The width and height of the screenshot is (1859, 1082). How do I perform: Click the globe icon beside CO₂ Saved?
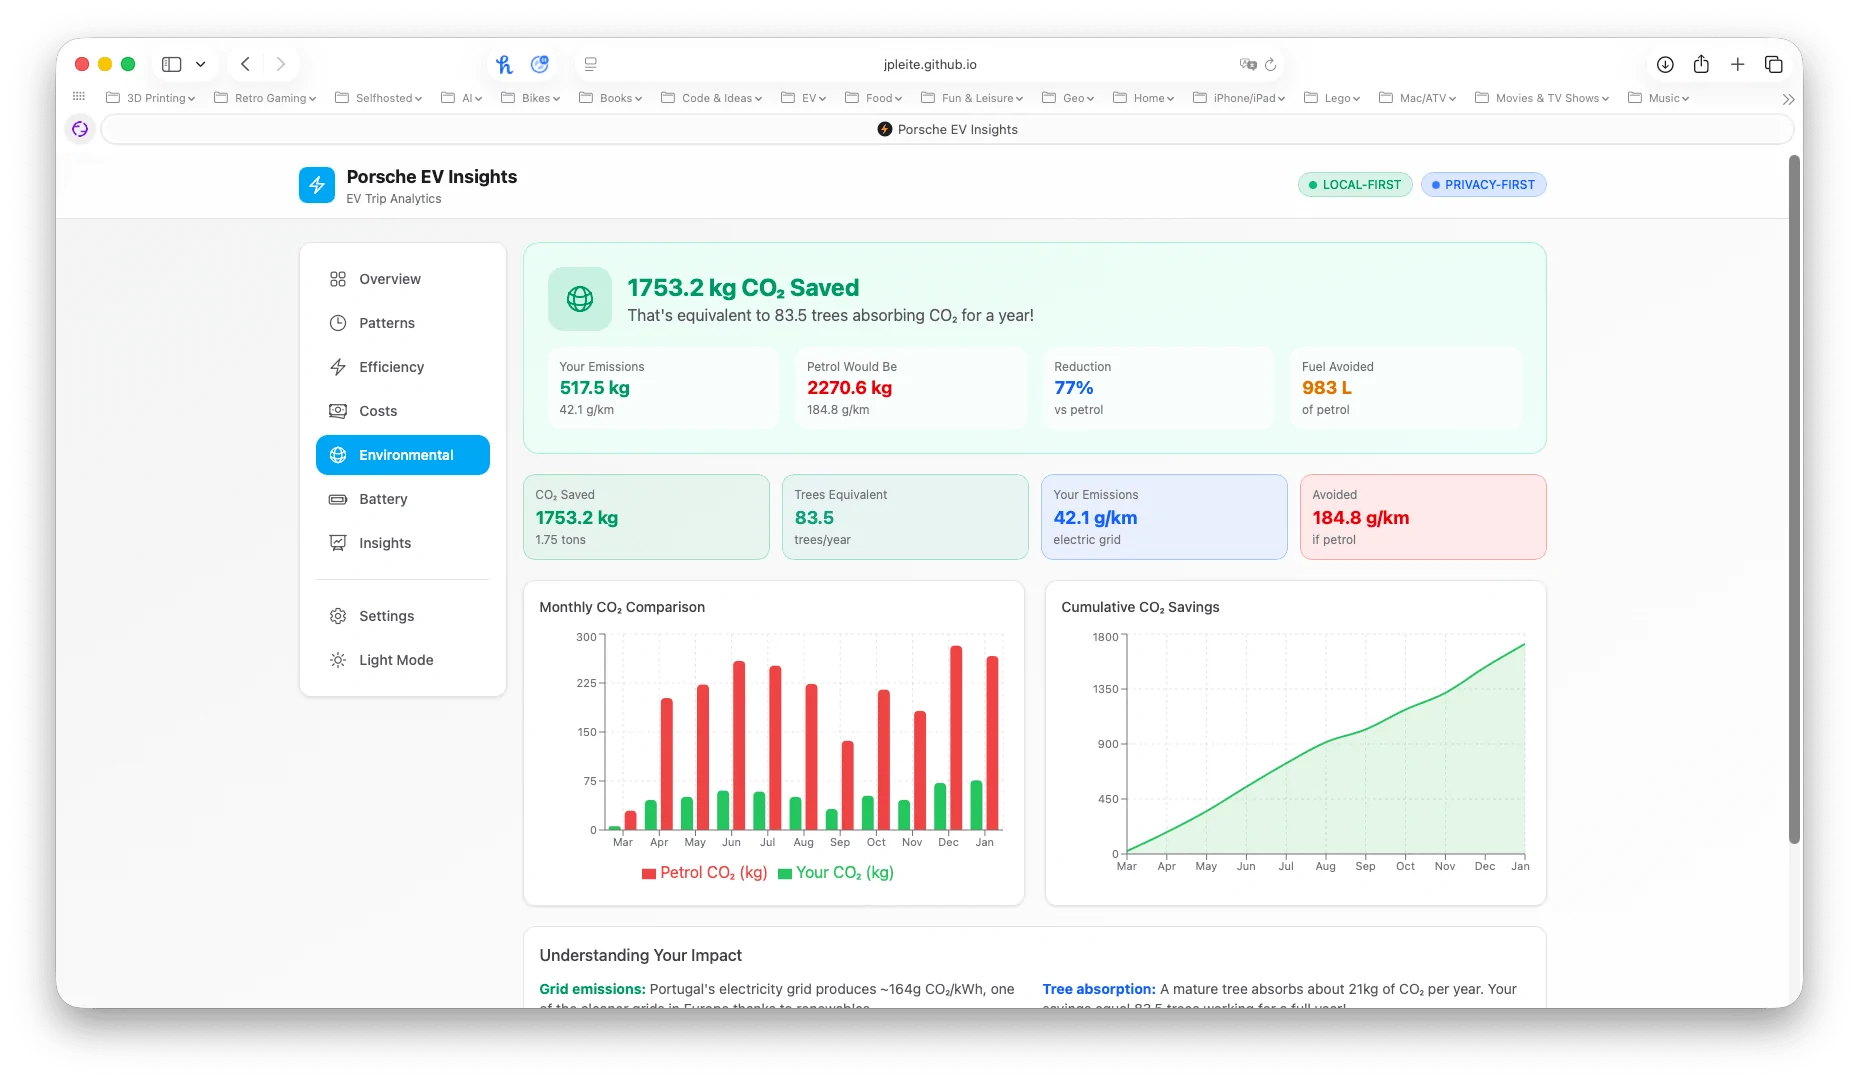pyautogui.click(x=580, y=298)
